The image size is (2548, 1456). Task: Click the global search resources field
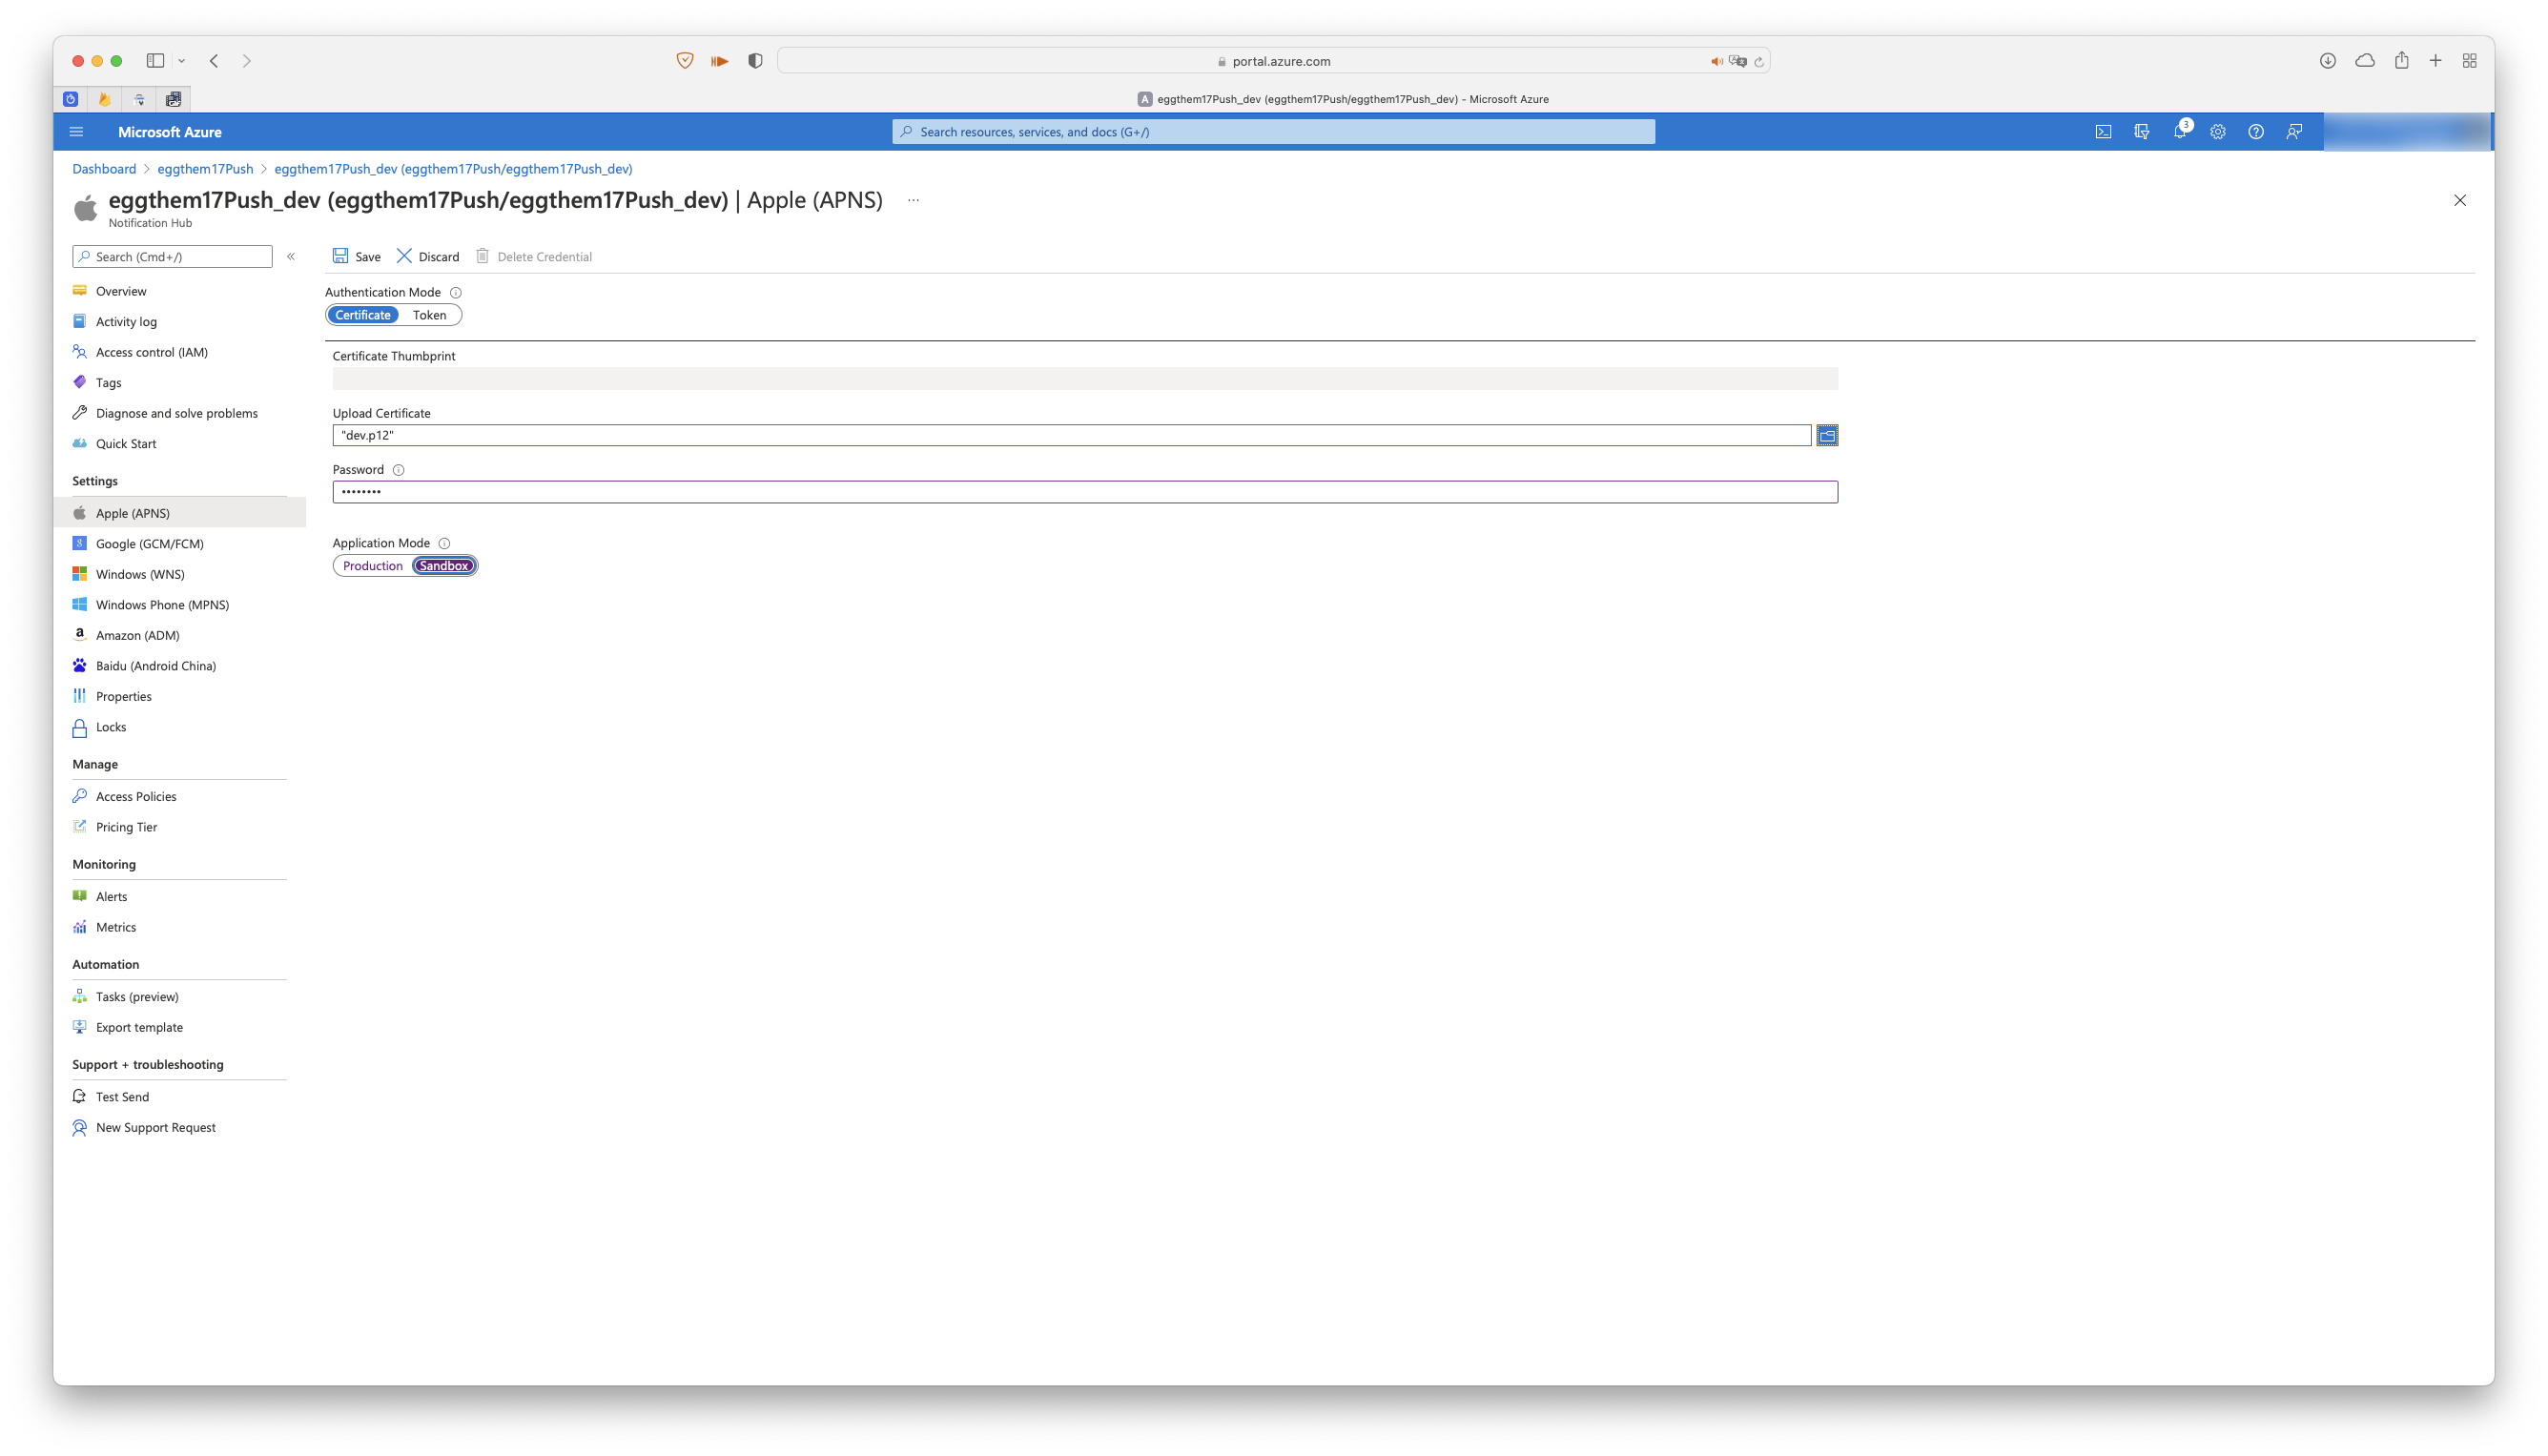coord(1273,132)
